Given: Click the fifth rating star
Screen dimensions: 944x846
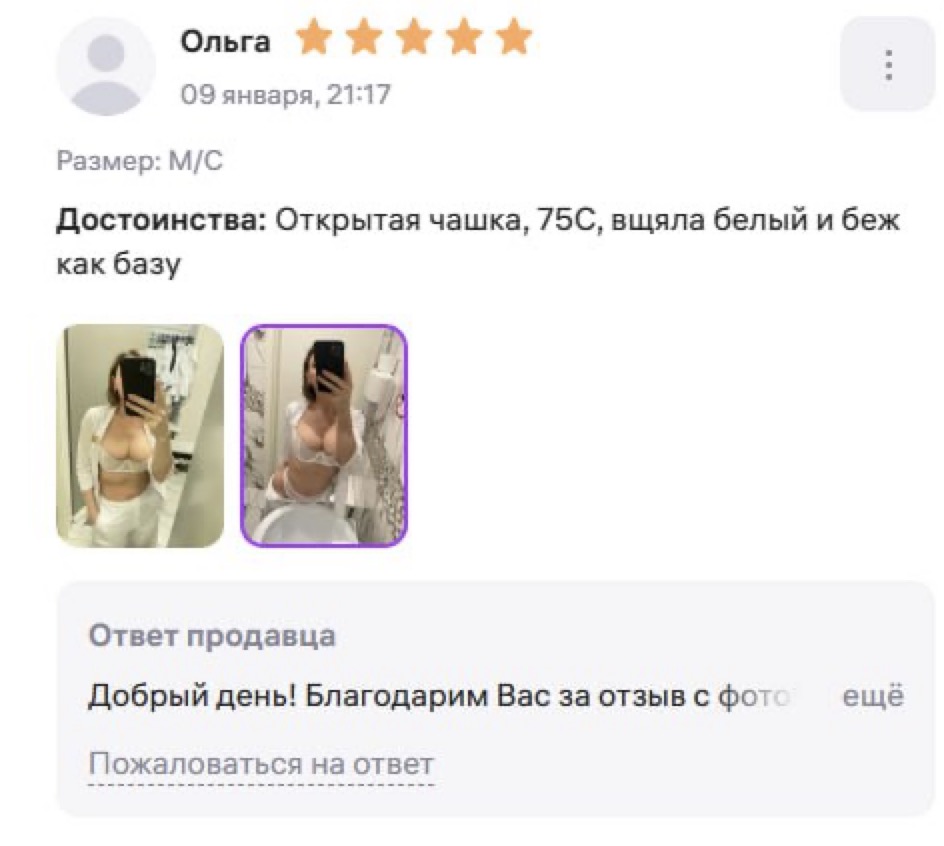Looking at the screenshot, I should pos(514,37).
